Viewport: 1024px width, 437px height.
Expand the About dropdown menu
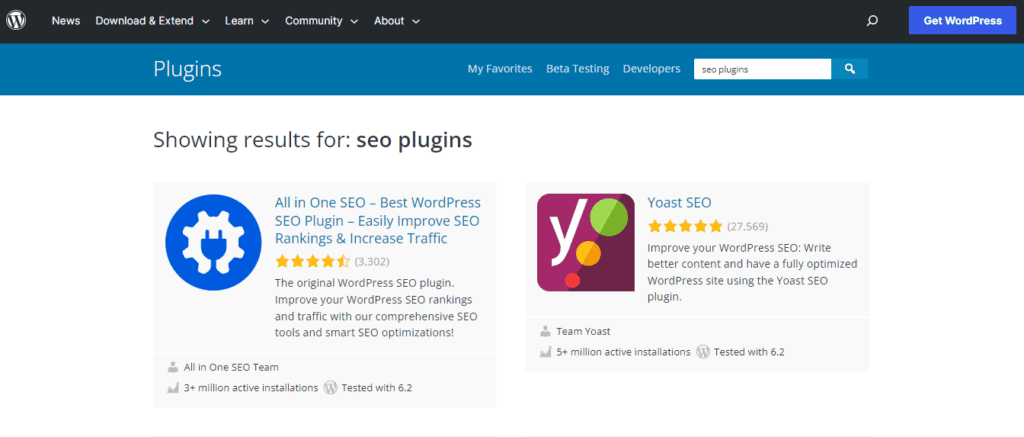click(x=396, y=21)
